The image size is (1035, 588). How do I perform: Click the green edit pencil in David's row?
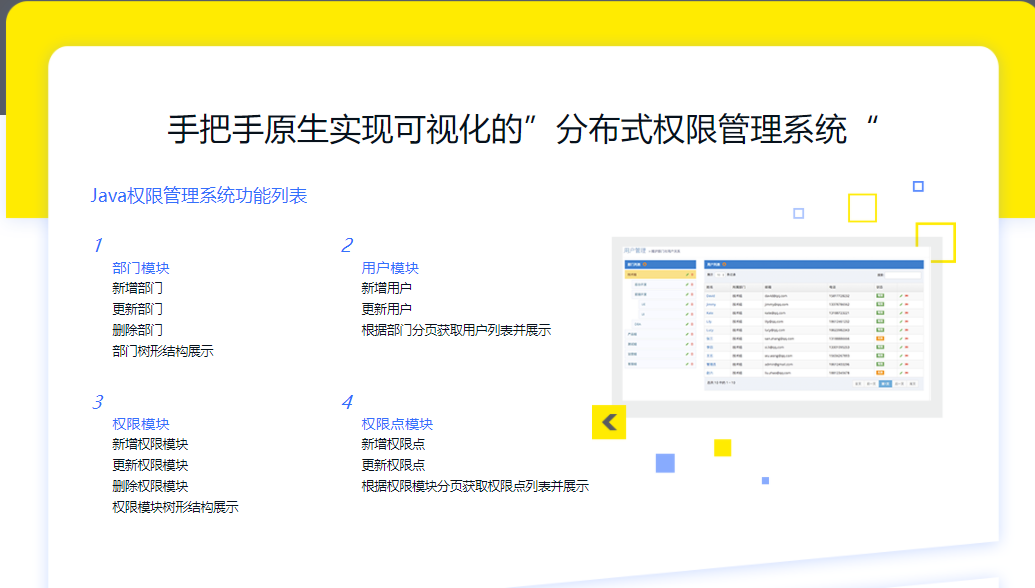pos(901,296)
